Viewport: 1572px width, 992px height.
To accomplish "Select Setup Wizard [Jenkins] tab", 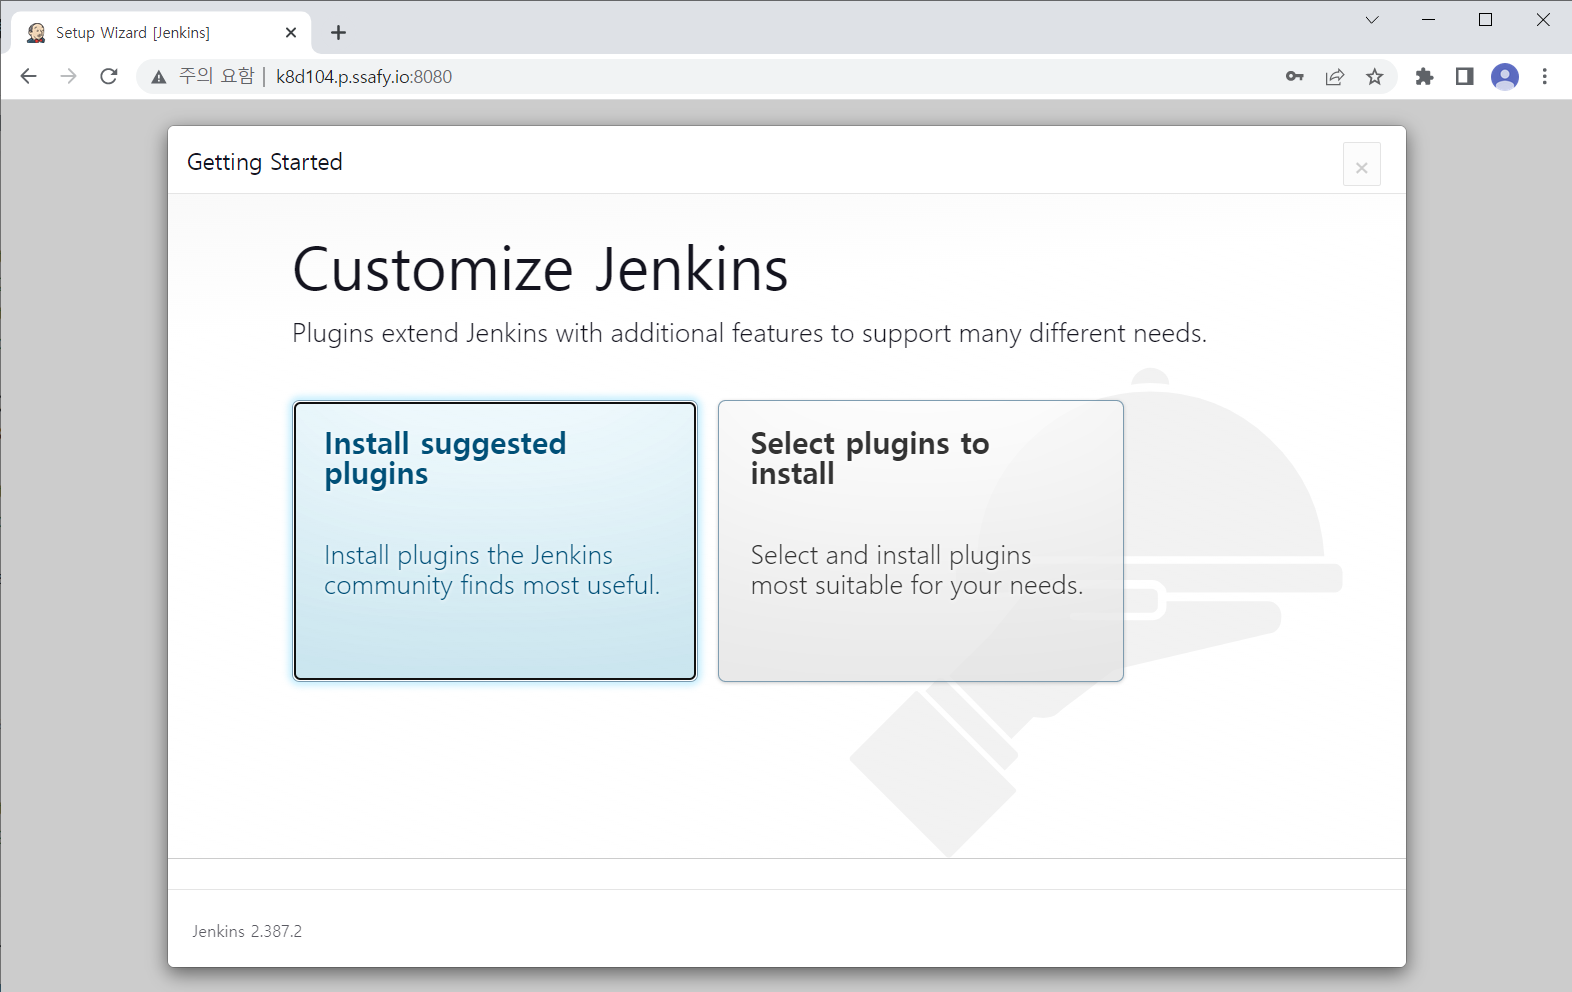I will tap(161, 33).
